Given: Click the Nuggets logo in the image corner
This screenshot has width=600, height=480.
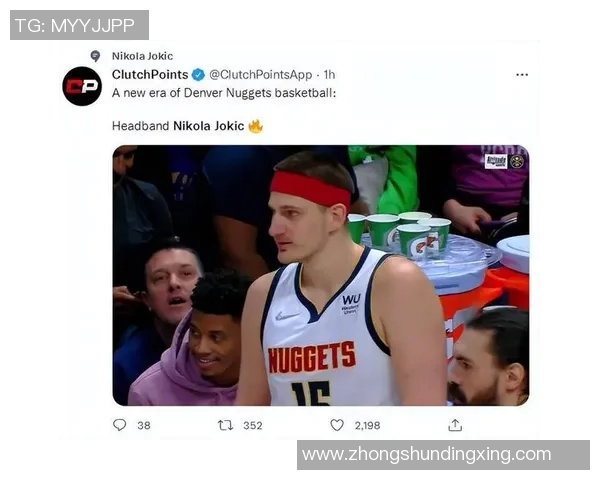Looking at the screenshot, I should 517,162.
